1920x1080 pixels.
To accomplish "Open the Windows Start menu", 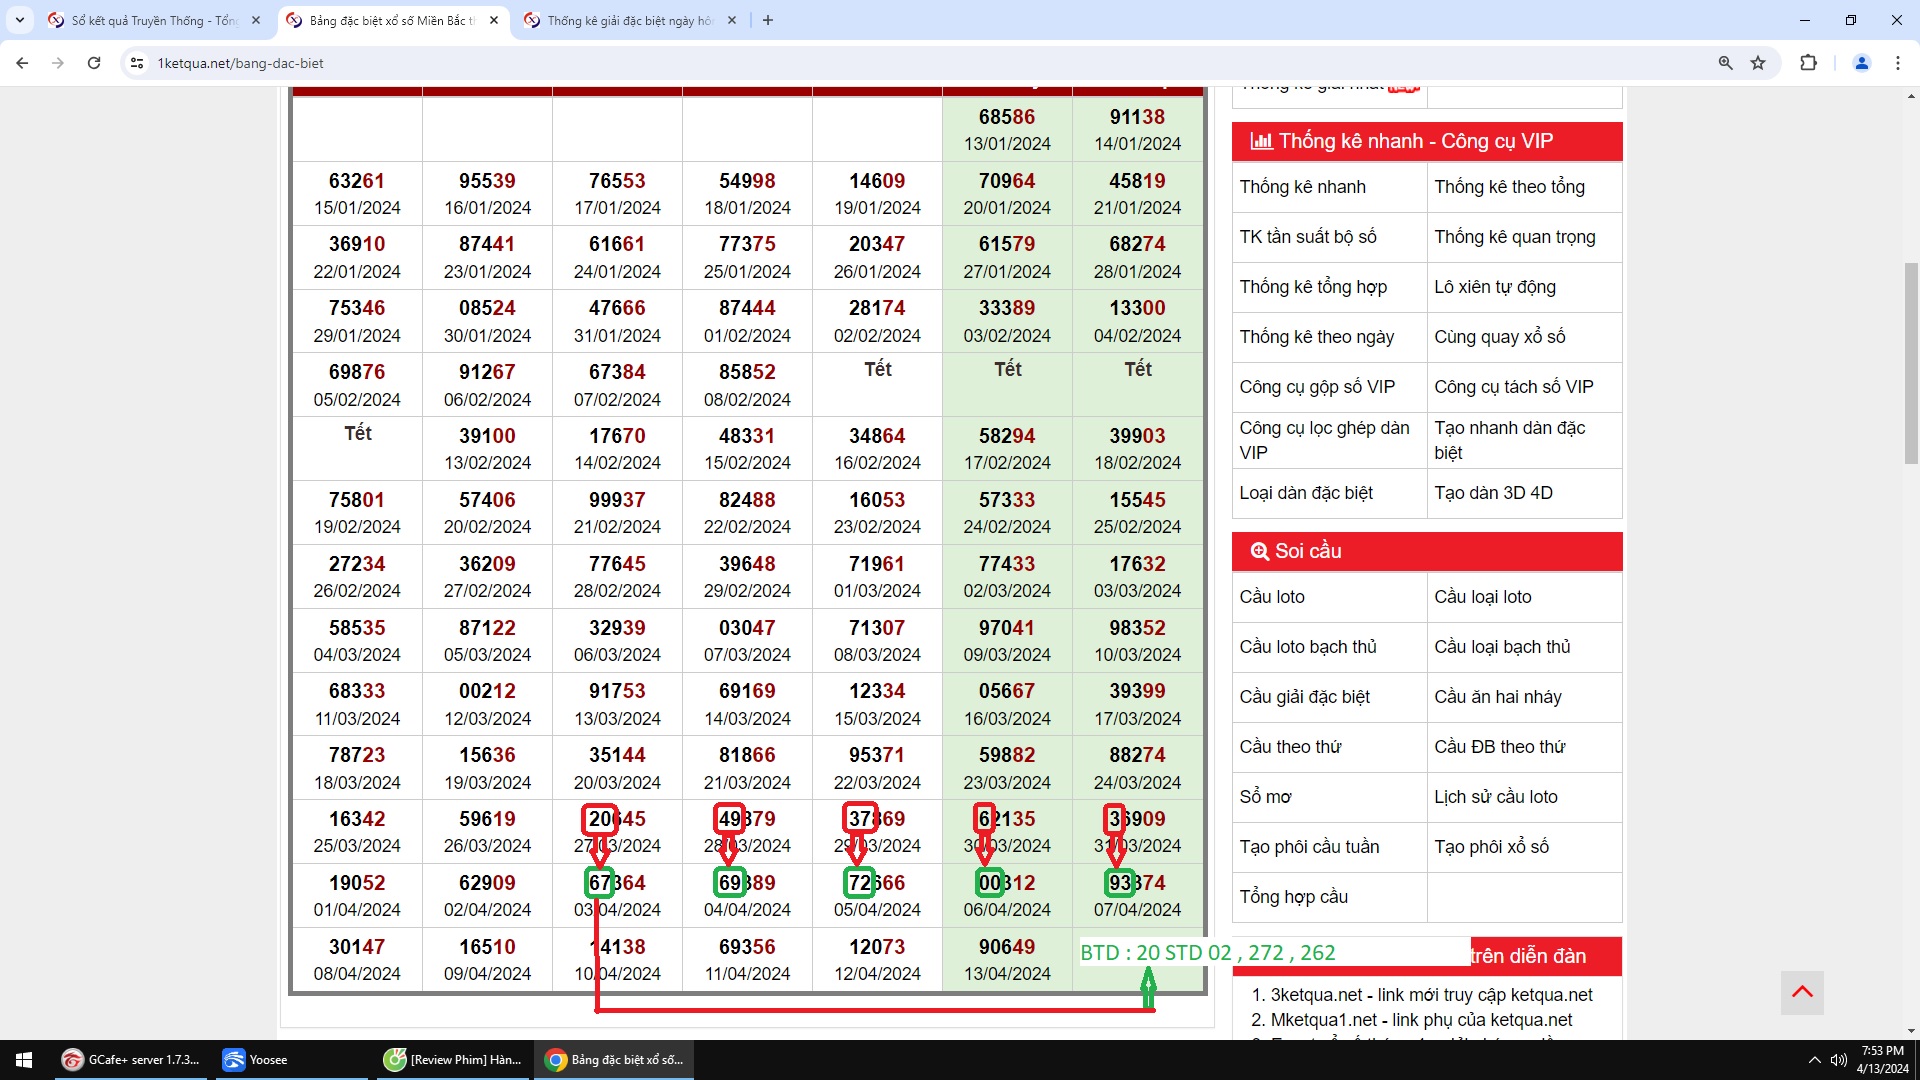I will (x=24, y=1060).
